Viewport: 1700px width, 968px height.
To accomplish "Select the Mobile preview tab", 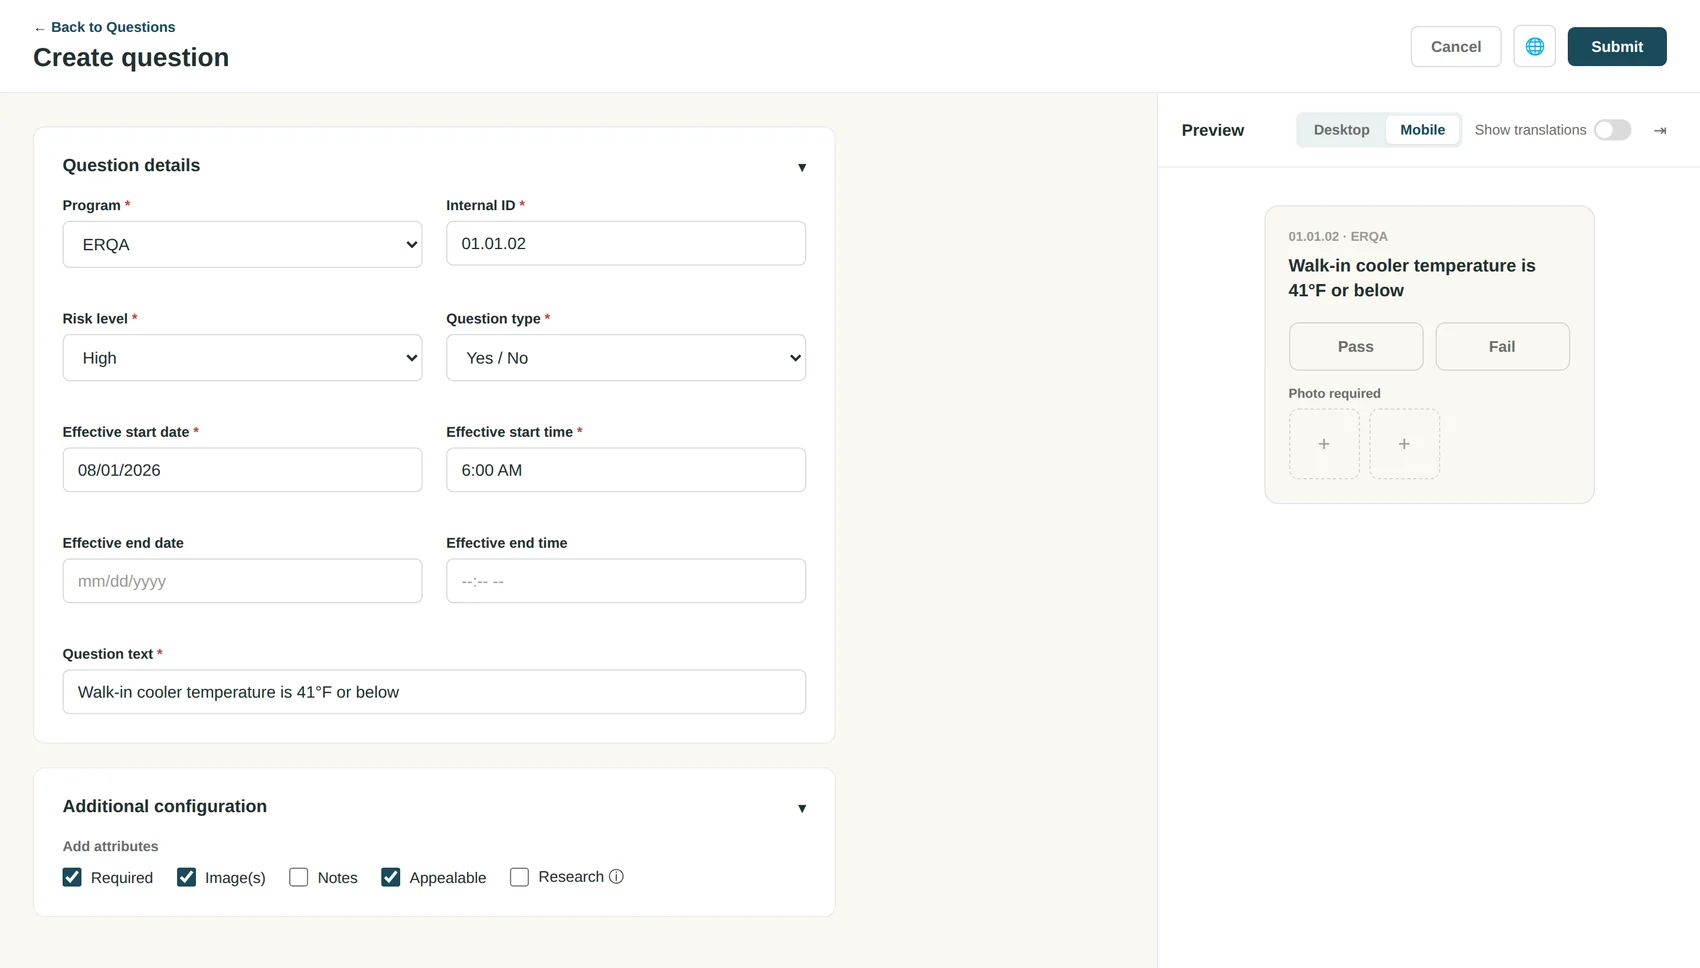I will 1422,130.
